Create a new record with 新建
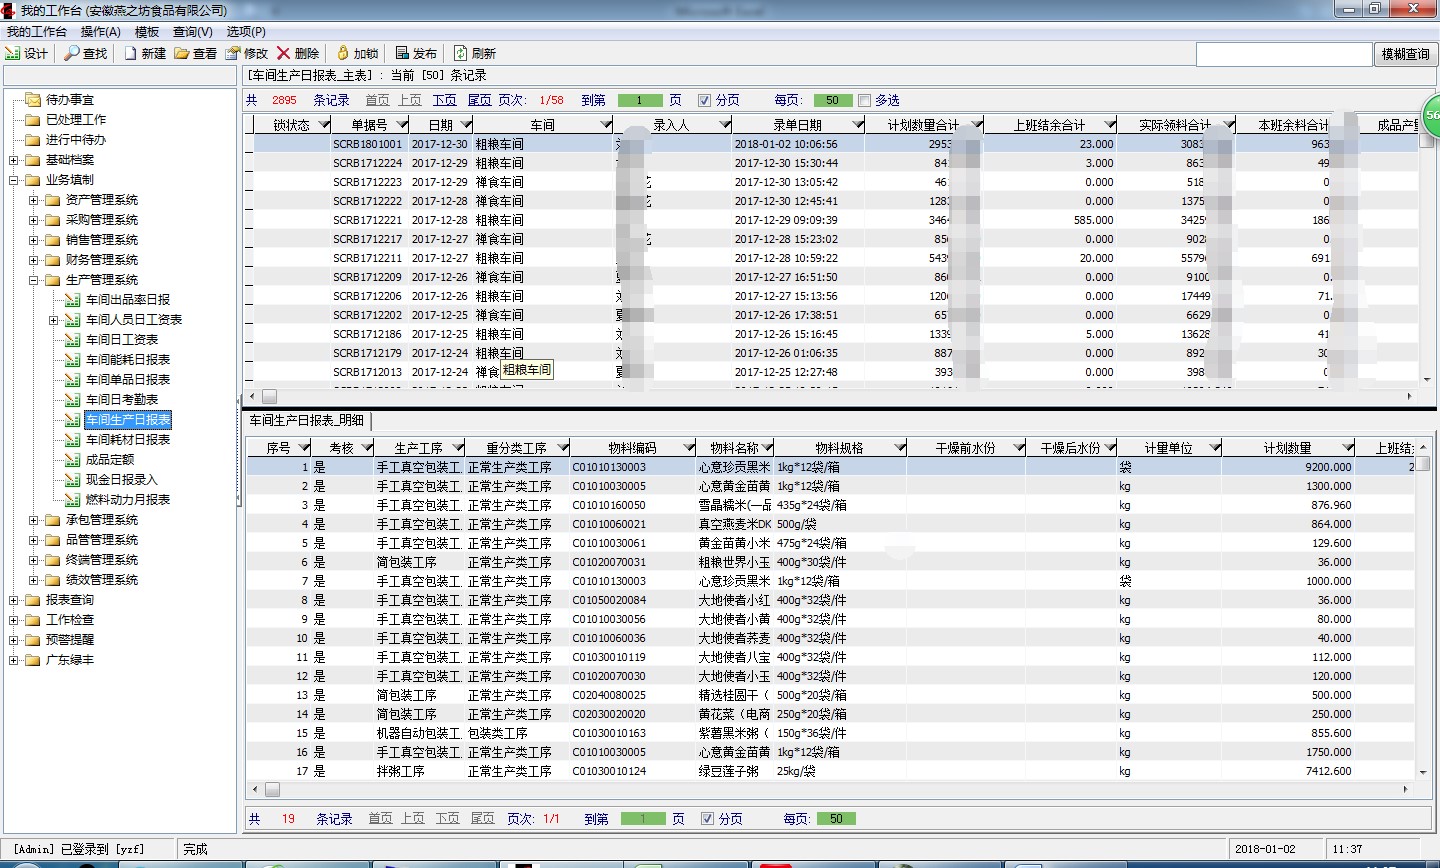1440x868 pixels. pyautogui.click(x=131, y=53)
